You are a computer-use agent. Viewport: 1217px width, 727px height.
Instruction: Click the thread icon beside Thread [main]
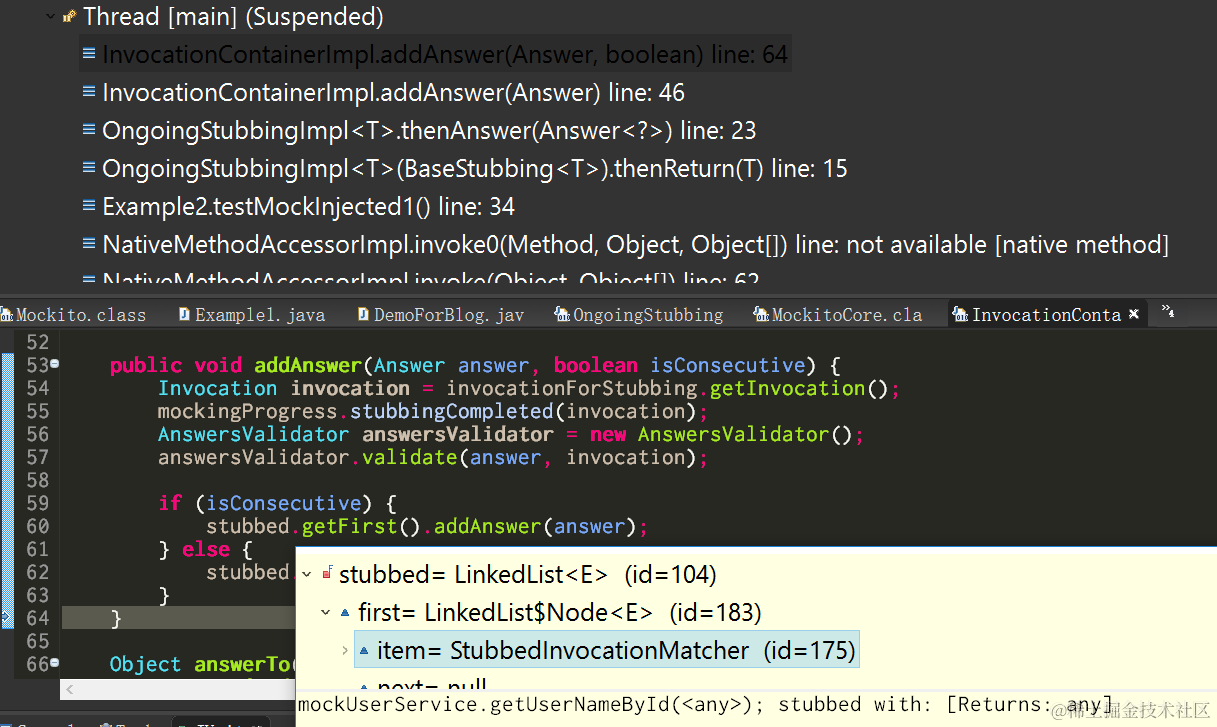69,17
